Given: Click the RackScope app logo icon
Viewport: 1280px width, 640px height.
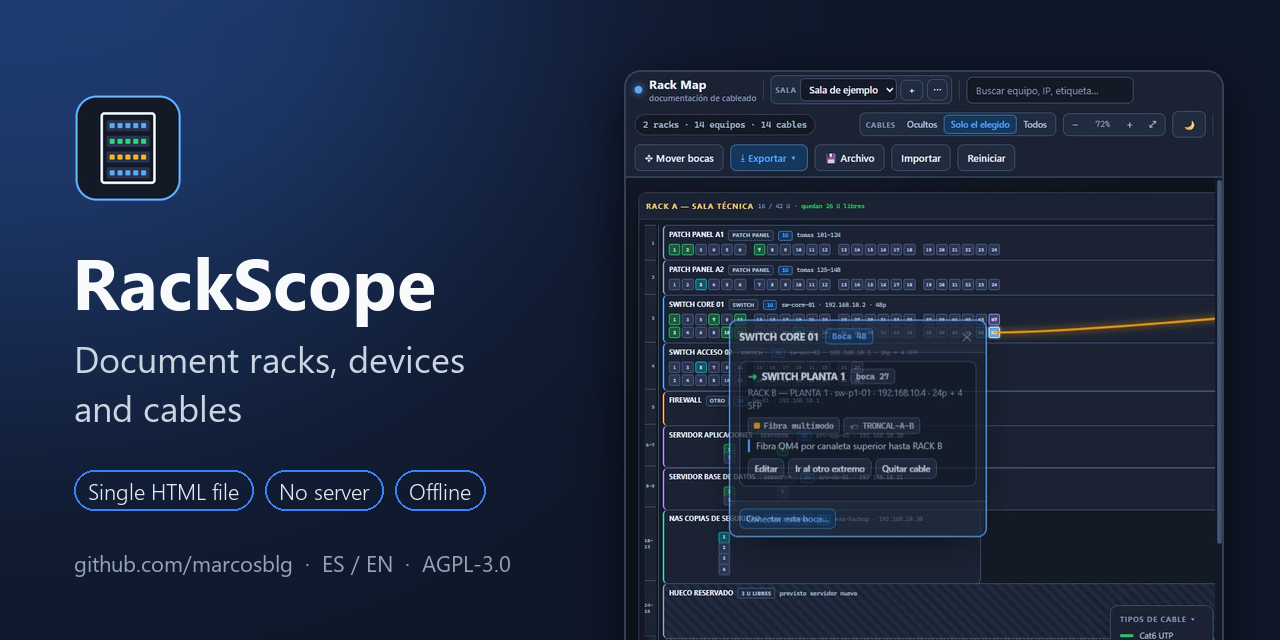Looking at the screenshot, I should point(128,148).
